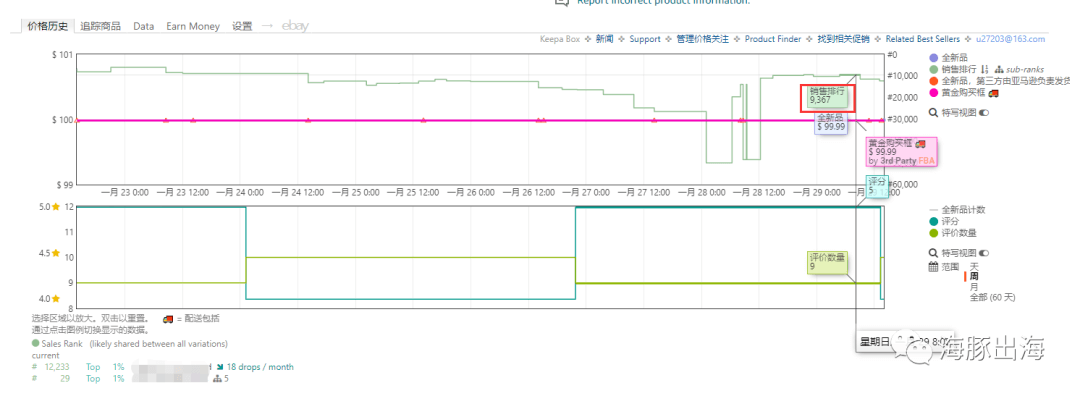Viewport: 1080px width, 396px height.
Task: Toggle the 销售排行 green legend dot
Action: coord(933,70)
